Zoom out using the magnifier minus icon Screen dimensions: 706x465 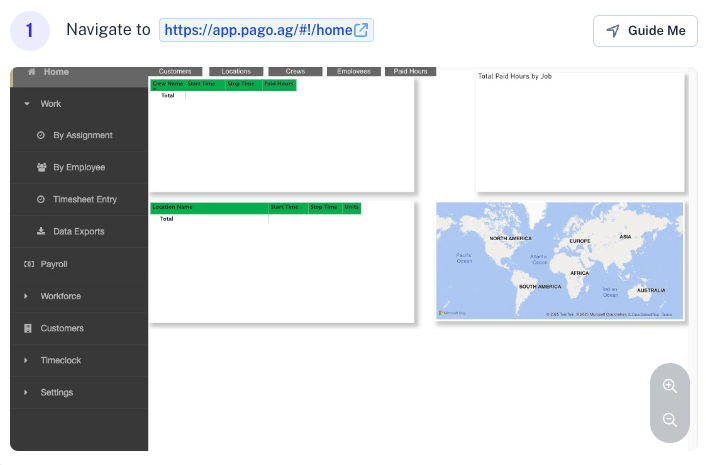pos(670,420)
